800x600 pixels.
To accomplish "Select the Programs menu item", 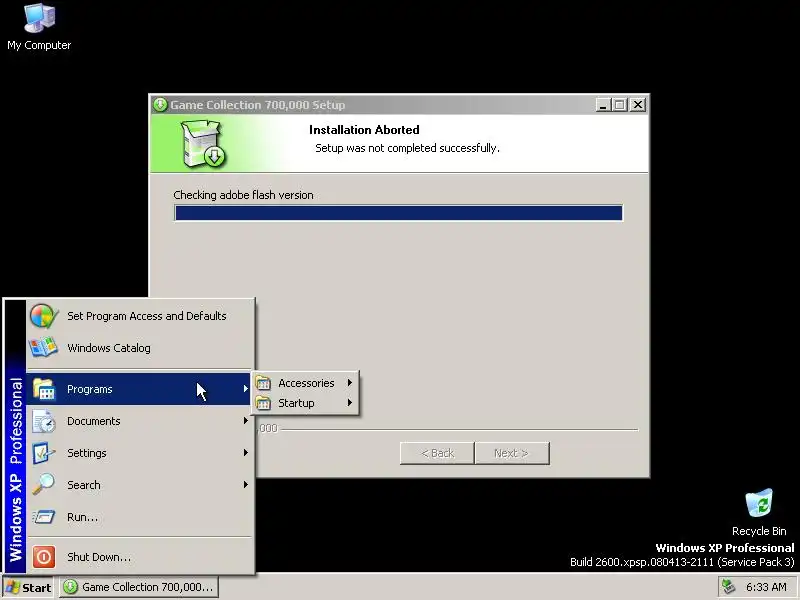I will pyautogui.click(x=139, y=389).
